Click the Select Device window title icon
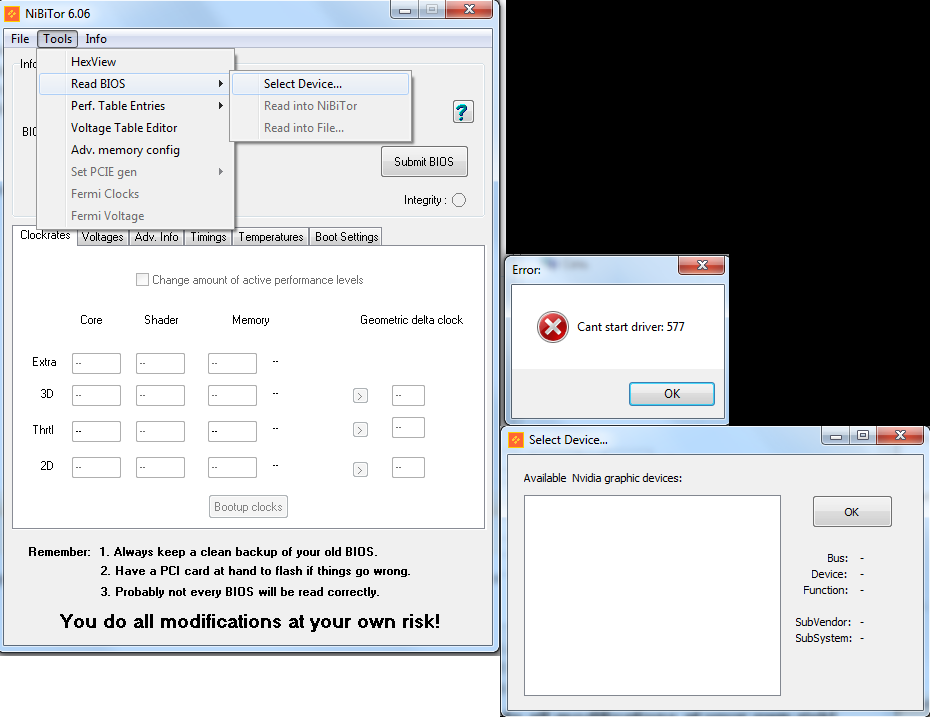 (x=516, y=439)
